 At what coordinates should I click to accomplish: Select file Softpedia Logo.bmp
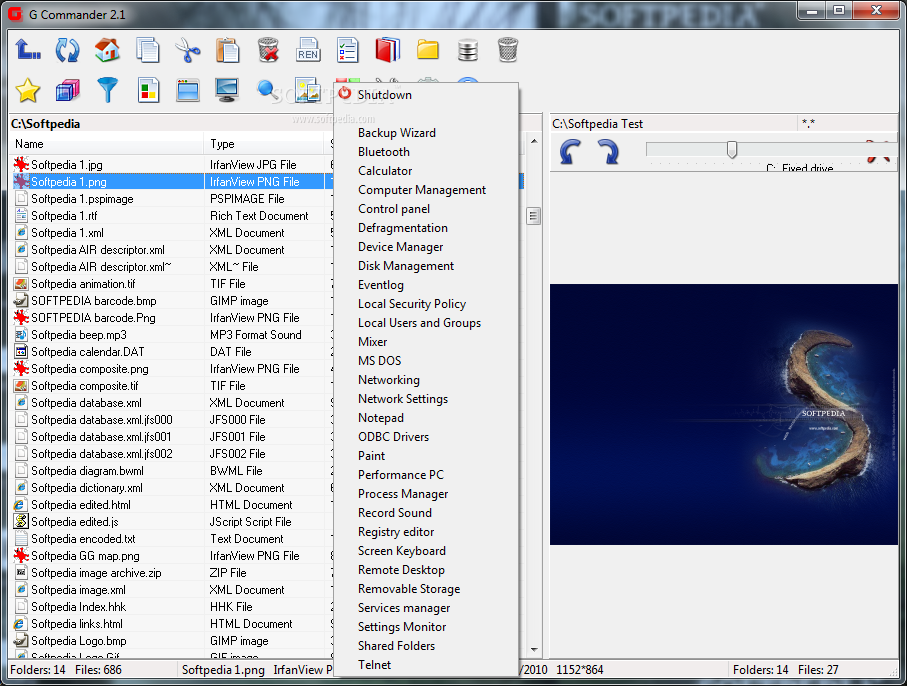79,641
